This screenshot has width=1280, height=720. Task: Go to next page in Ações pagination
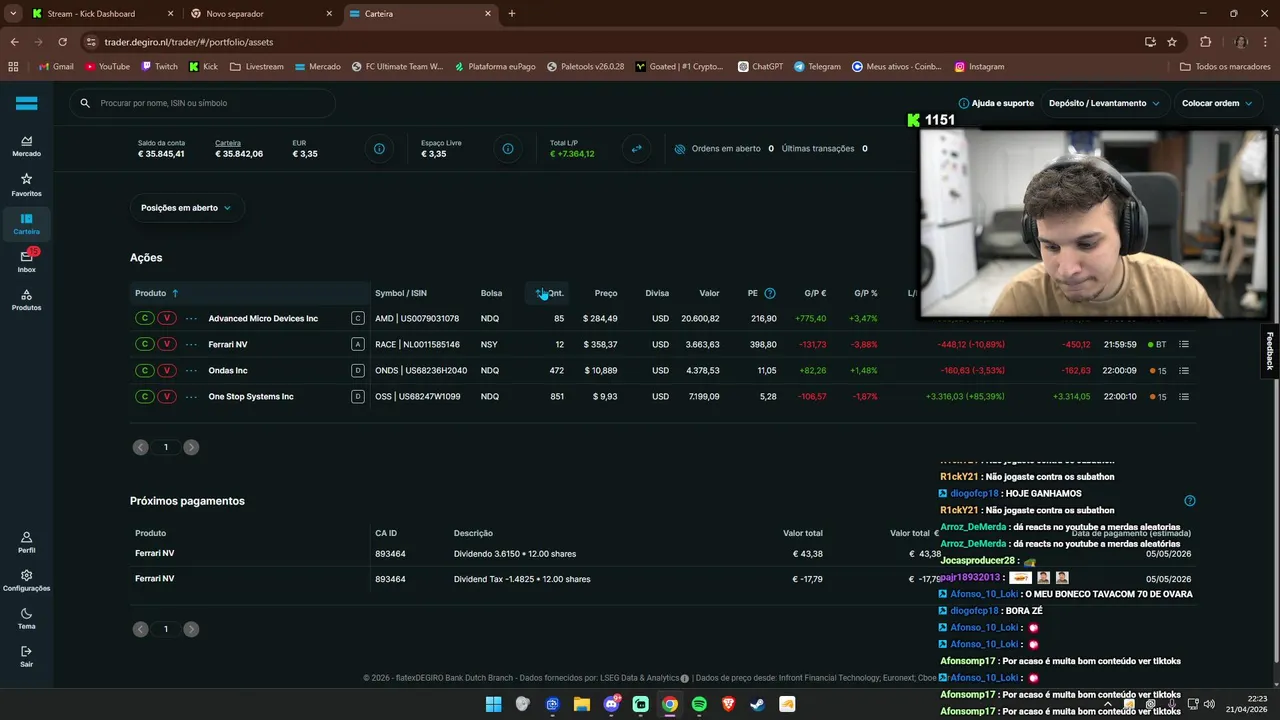coord(191,447)
